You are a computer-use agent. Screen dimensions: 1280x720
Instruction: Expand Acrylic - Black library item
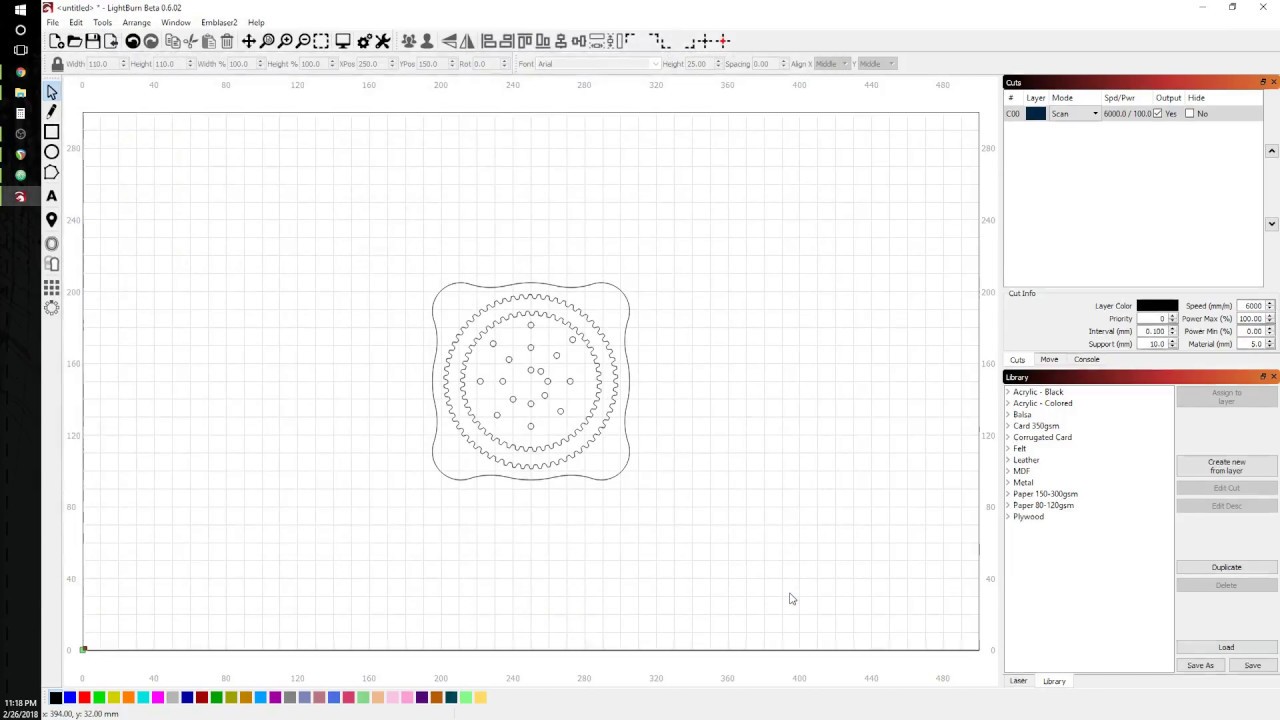(1008, 392)
